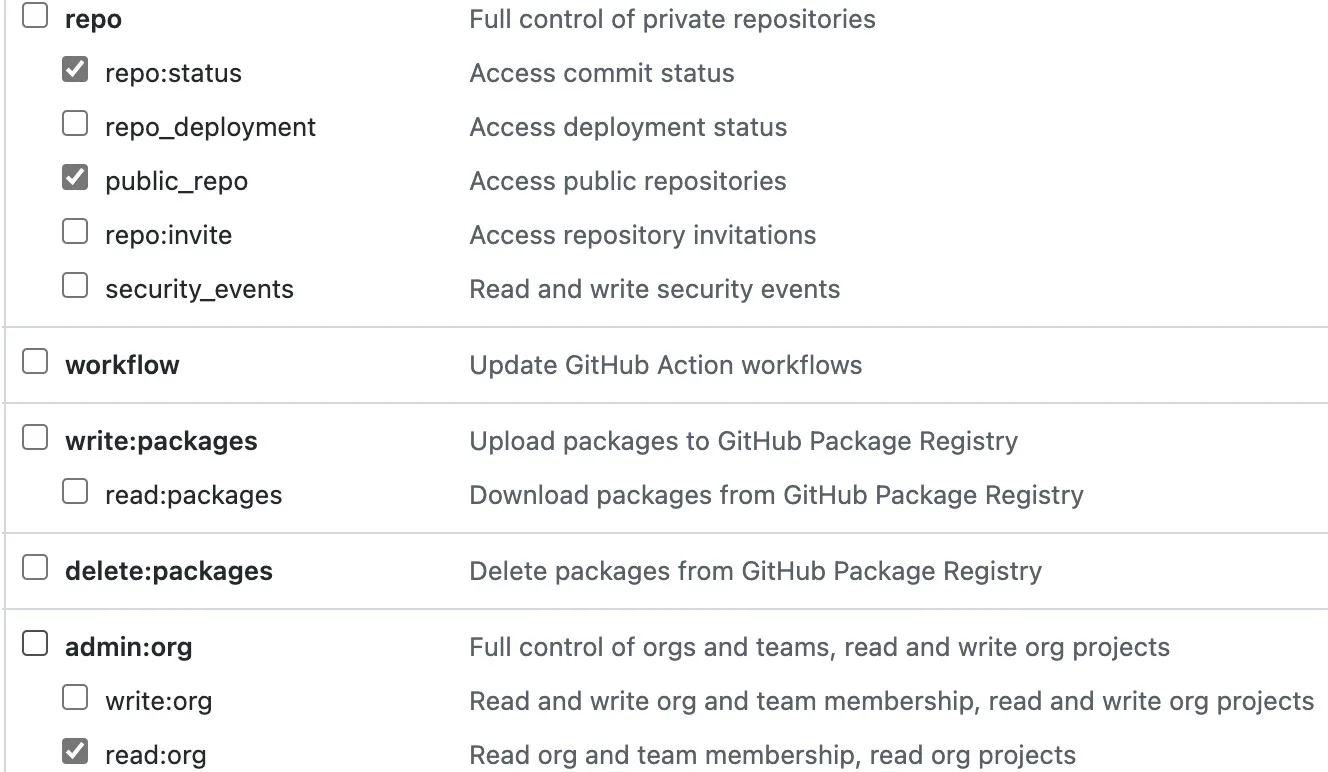This screenshot has height=772, width=1328.
Task: Click the bold 'admin:org' label text
Action: pos(128,647)
